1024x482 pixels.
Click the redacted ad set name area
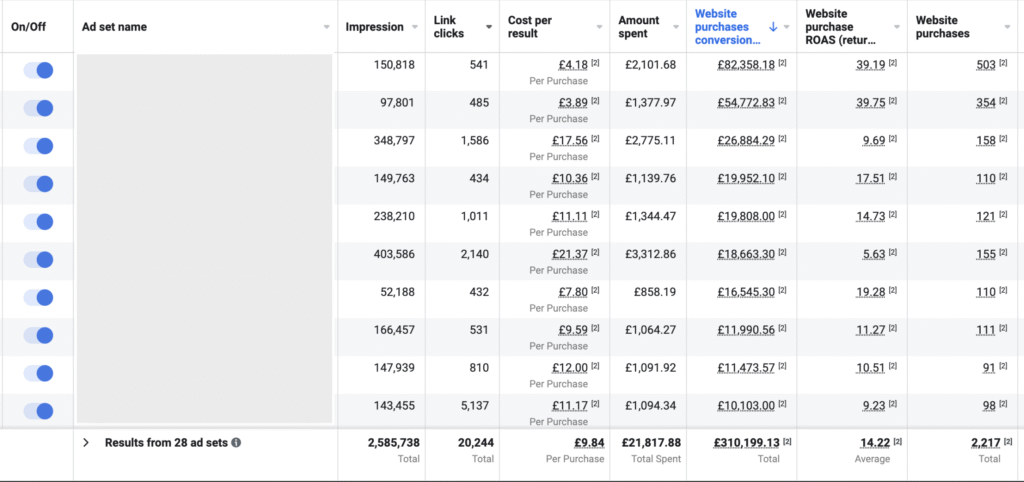pos(204,238)
